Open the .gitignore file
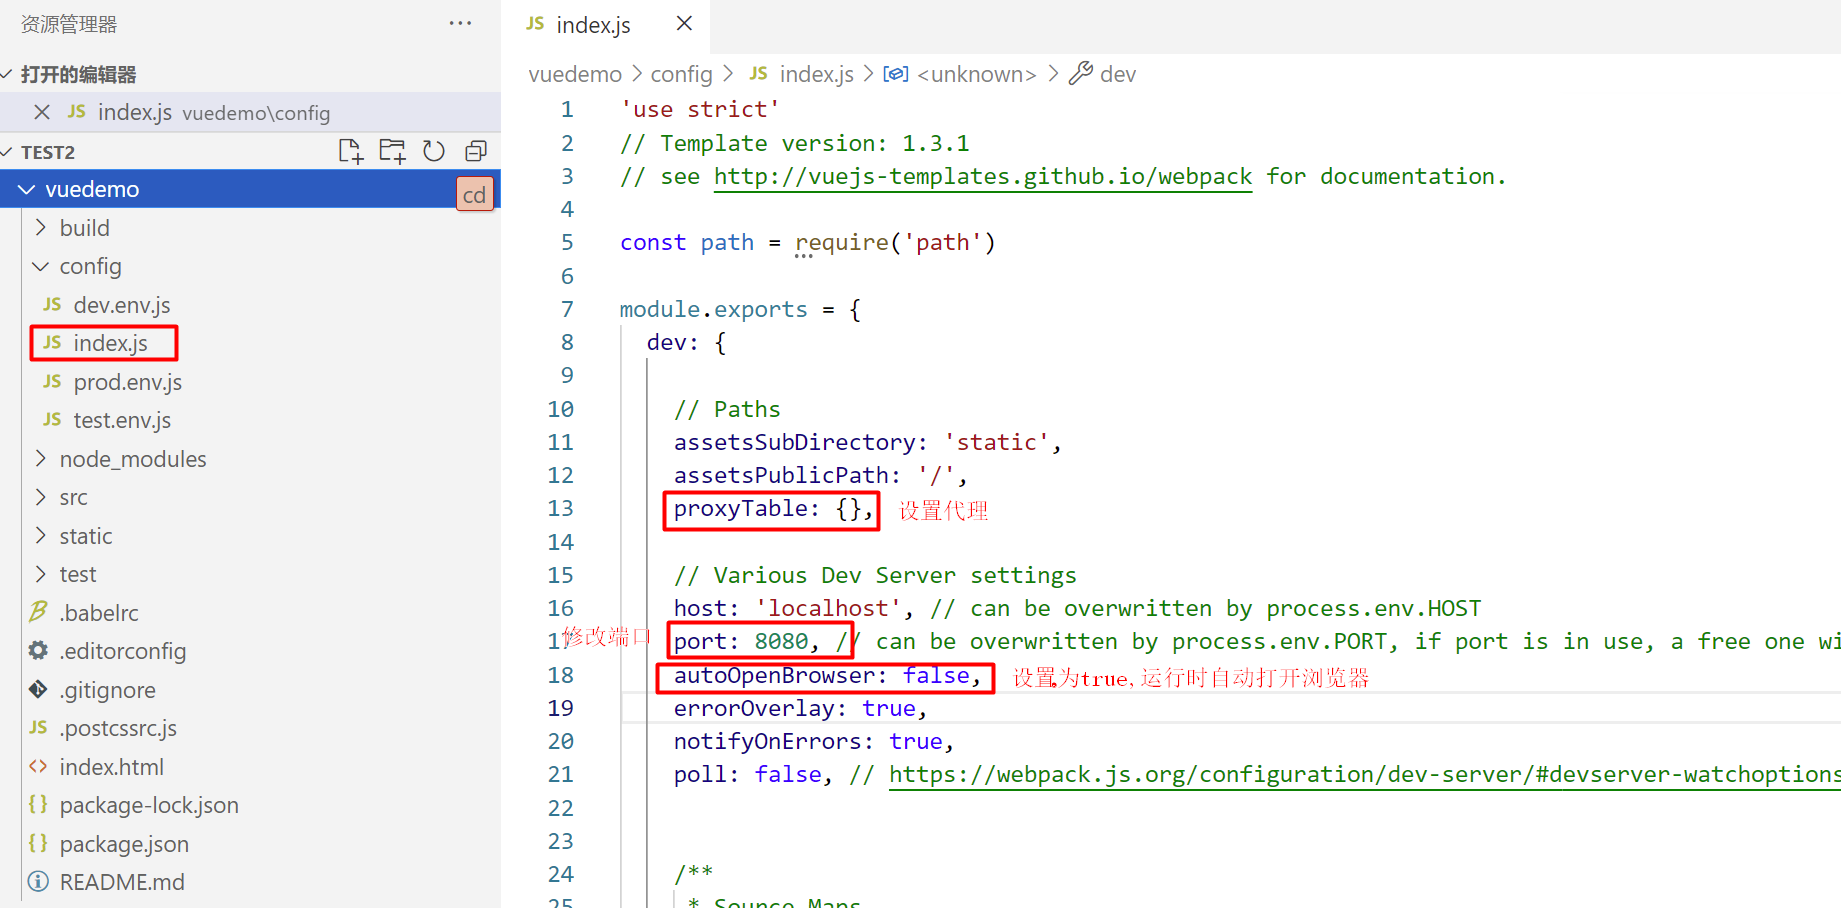Image resolution: width=1841 pixels, height=908 pixels. pos(107,690)
